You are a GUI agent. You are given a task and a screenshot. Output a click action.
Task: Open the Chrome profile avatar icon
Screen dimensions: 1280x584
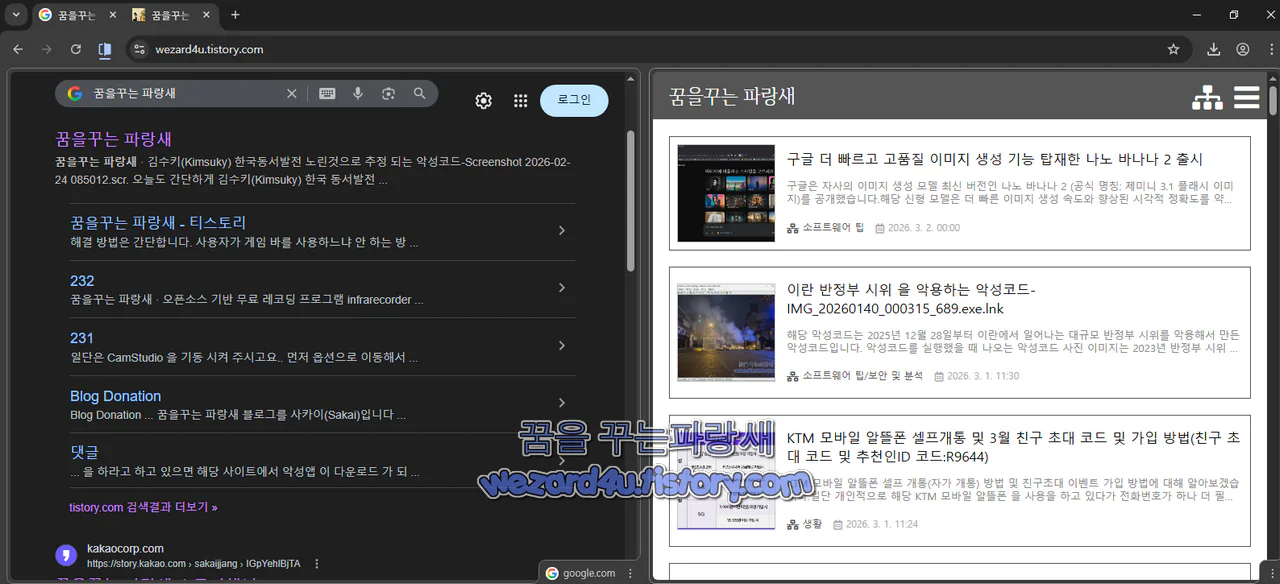click(x=1242, y=48)
